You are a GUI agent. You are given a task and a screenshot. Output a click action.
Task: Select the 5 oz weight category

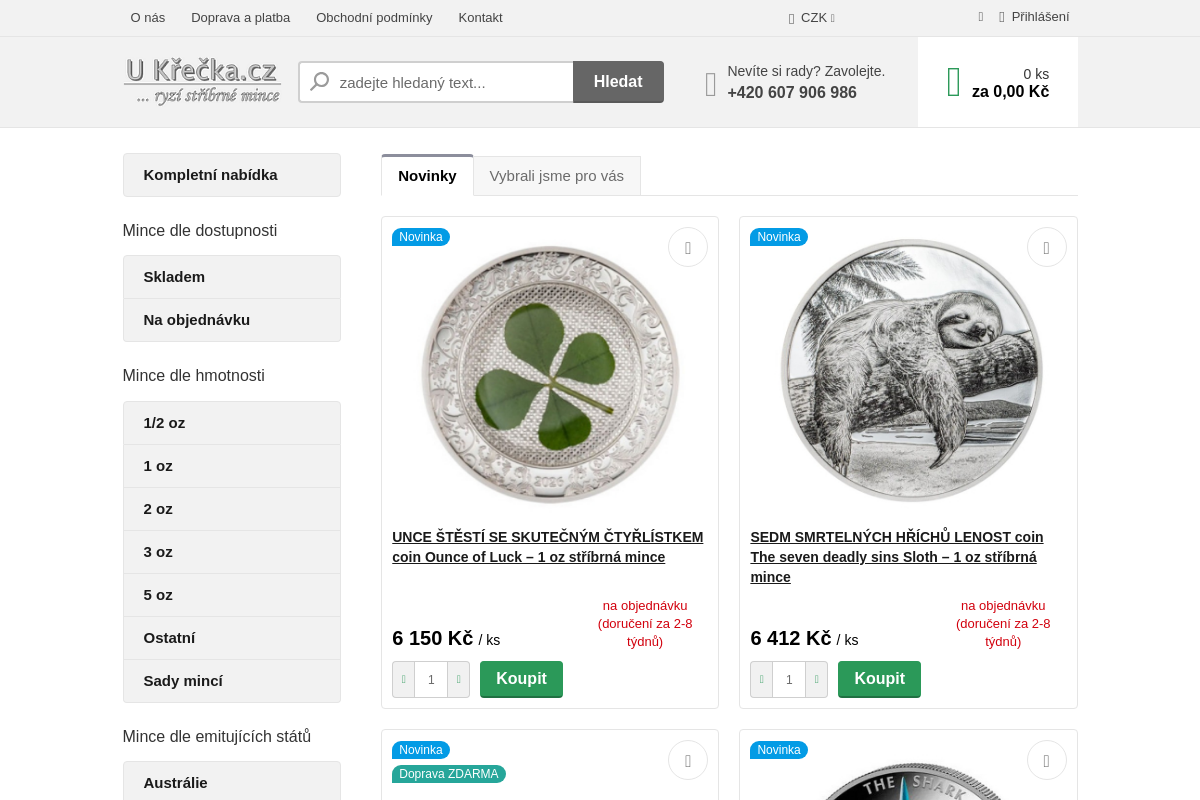pyautogui.click(x=232, y=595)
